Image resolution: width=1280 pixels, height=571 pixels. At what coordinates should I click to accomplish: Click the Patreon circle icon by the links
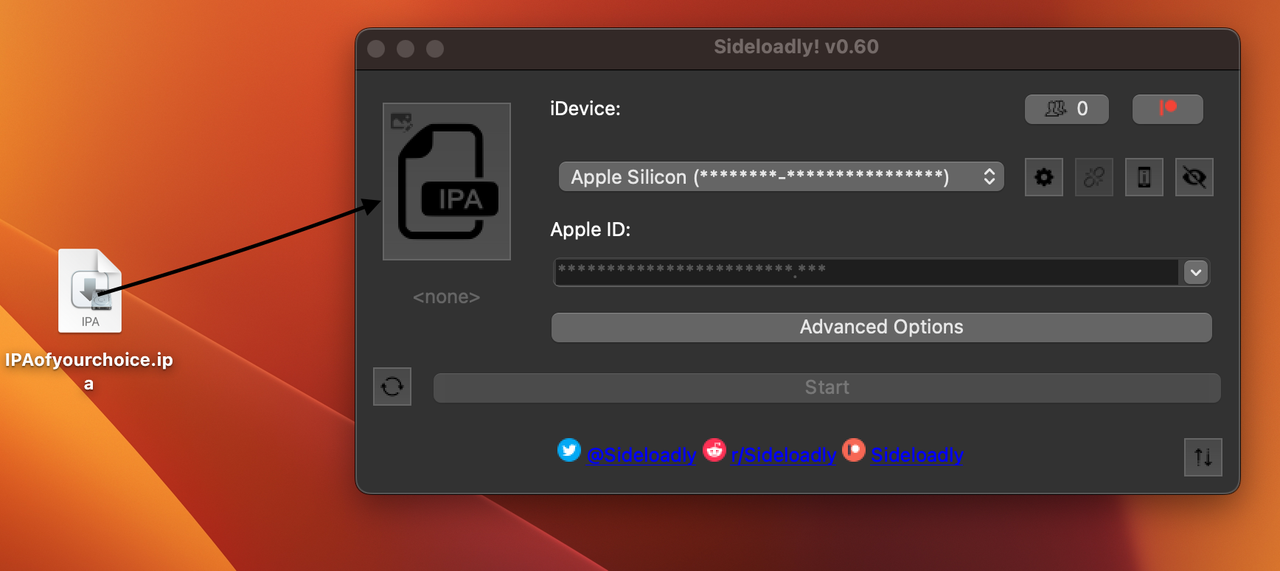coord(853,450)
